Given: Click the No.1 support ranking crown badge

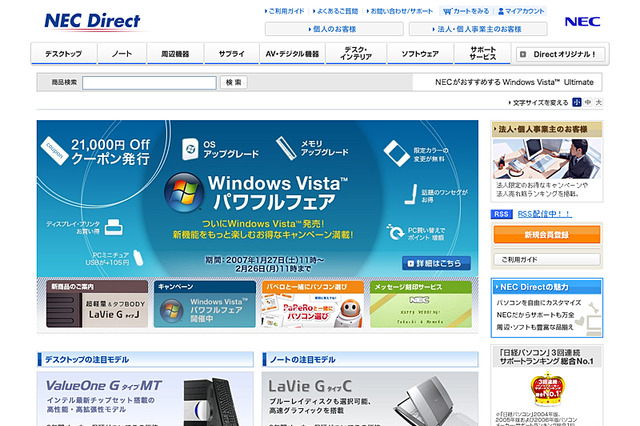Looking at the screenshot, I should point(547,388).
